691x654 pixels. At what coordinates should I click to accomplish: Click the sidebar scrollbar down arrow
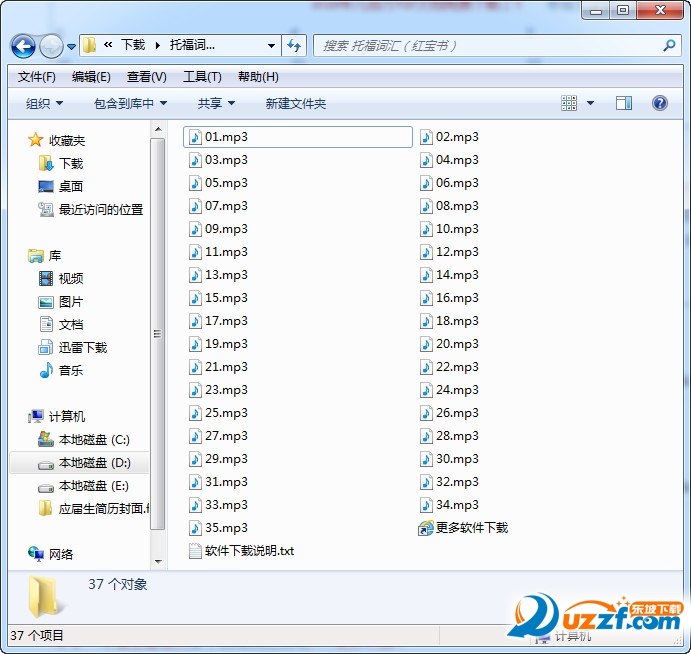[x=158, y=562]
